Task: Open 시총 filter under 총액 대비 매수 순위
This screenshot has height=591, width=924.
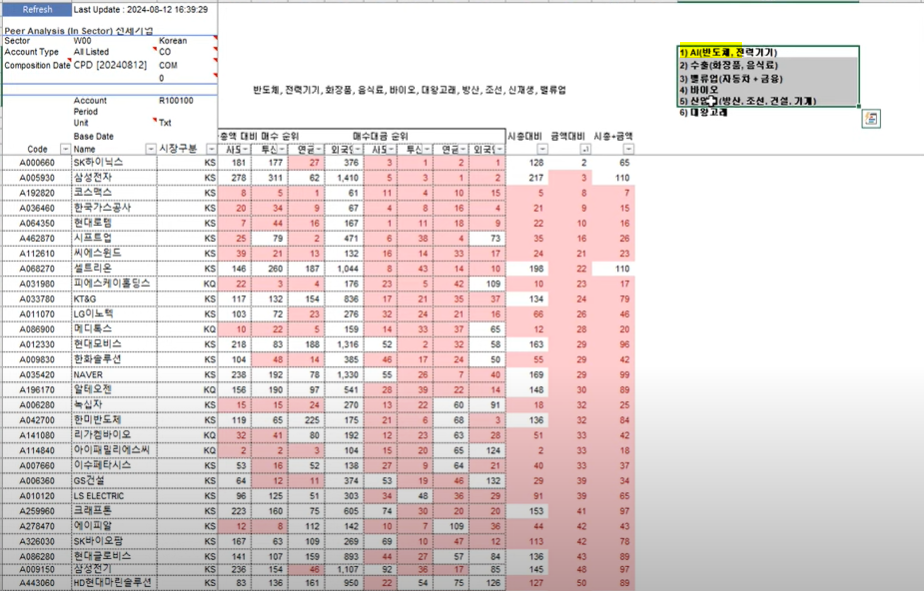Action: [x=246, y=150]
